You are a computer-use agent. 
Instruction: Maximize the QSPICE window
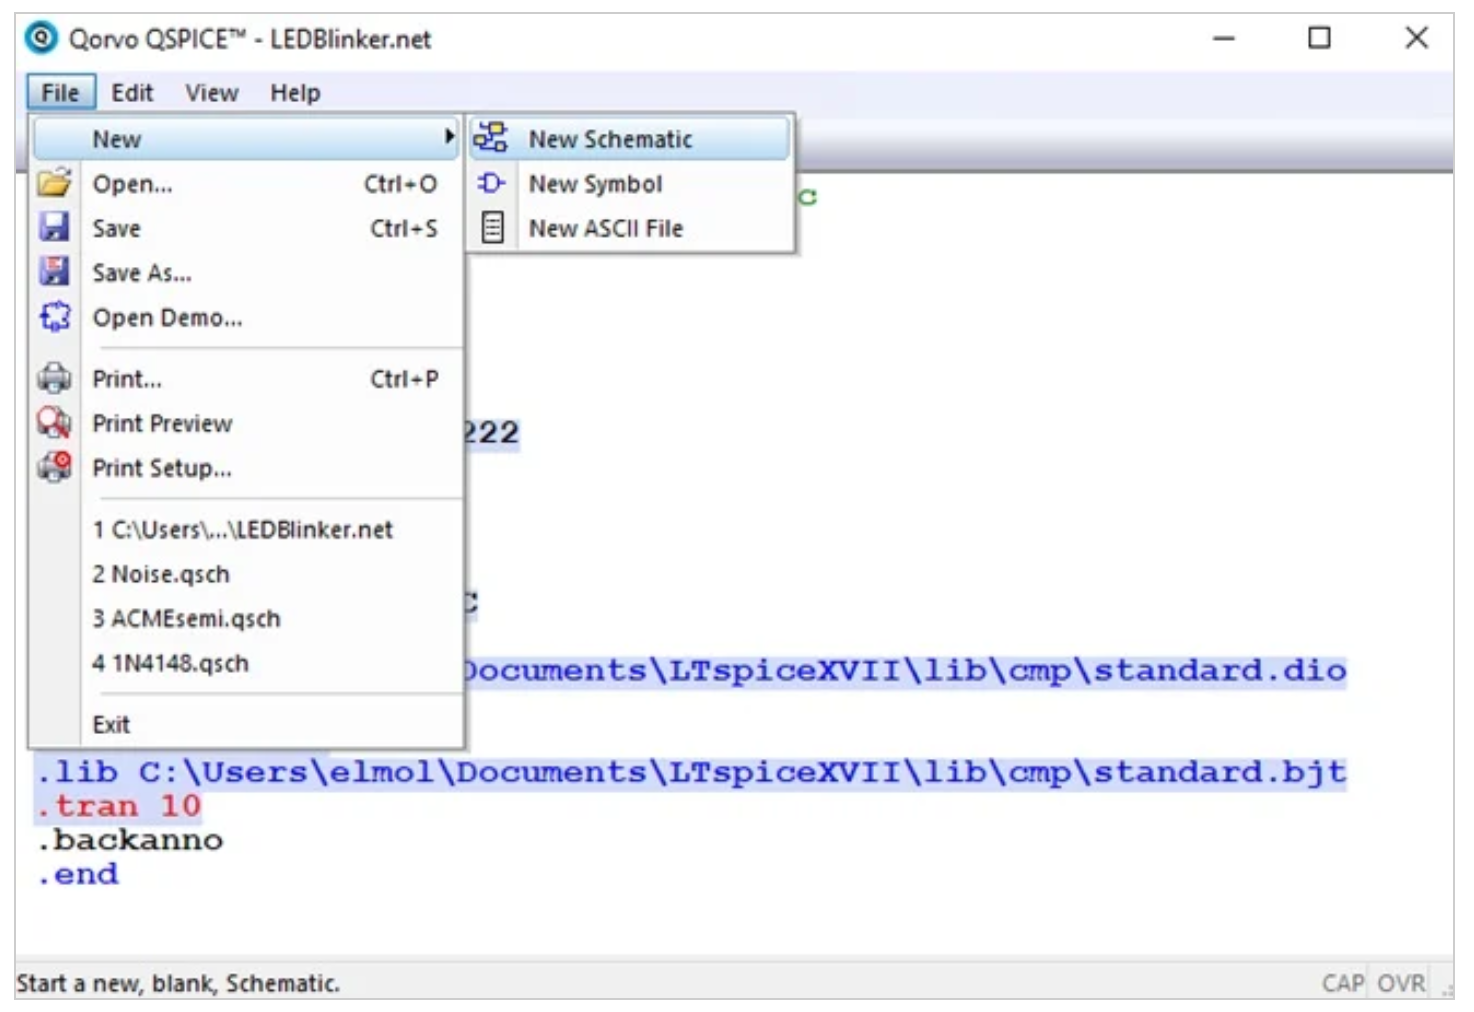click(1320, 38)
